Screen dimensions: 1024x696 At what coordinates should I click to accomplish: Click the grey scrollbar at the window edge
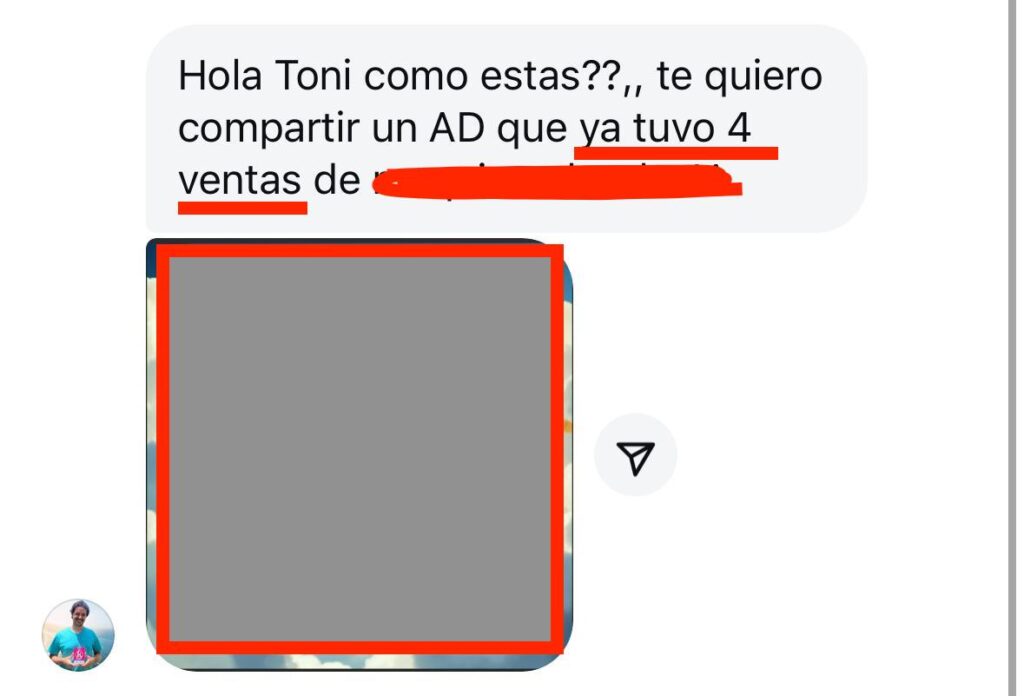(1012, 348)
